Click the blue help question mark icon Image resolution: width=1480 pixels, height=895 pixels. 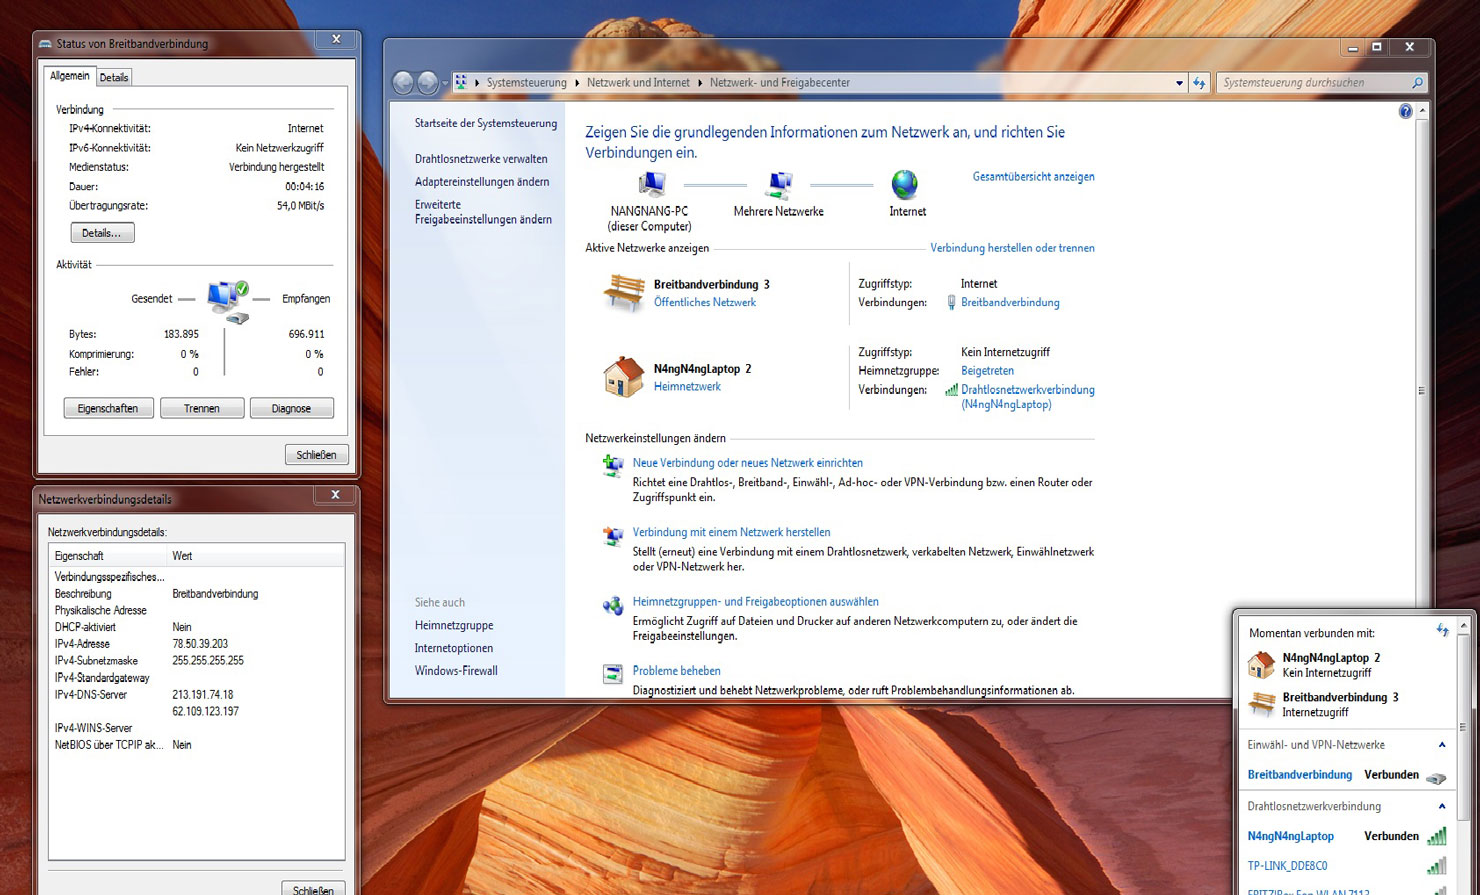(x=1405, y=112)
